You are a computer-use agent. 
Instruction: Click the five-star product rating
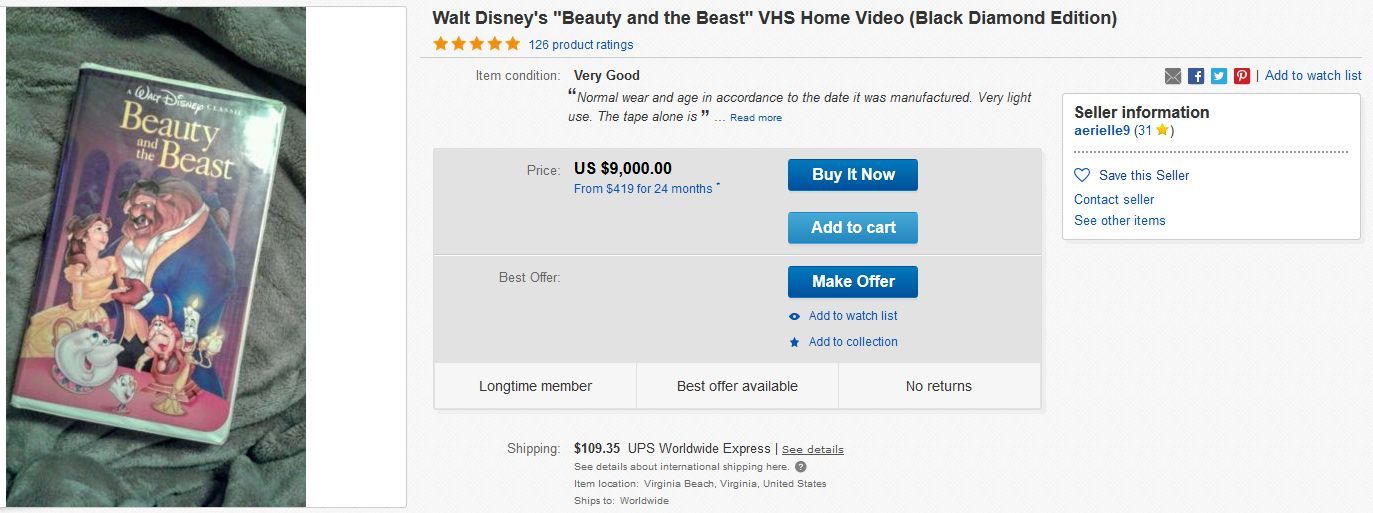pyautogui.click(x=477, y=44)
